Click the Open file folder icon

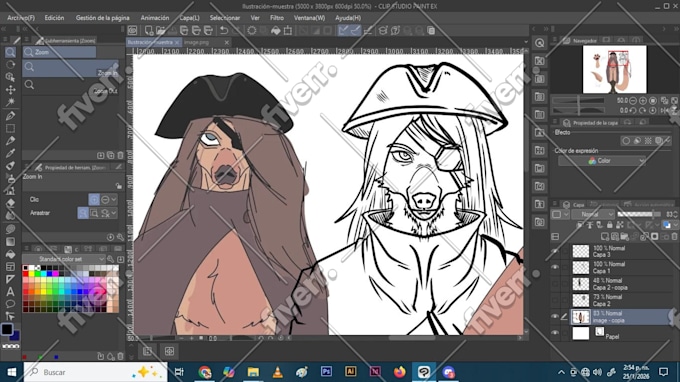[x=160, y=30]
